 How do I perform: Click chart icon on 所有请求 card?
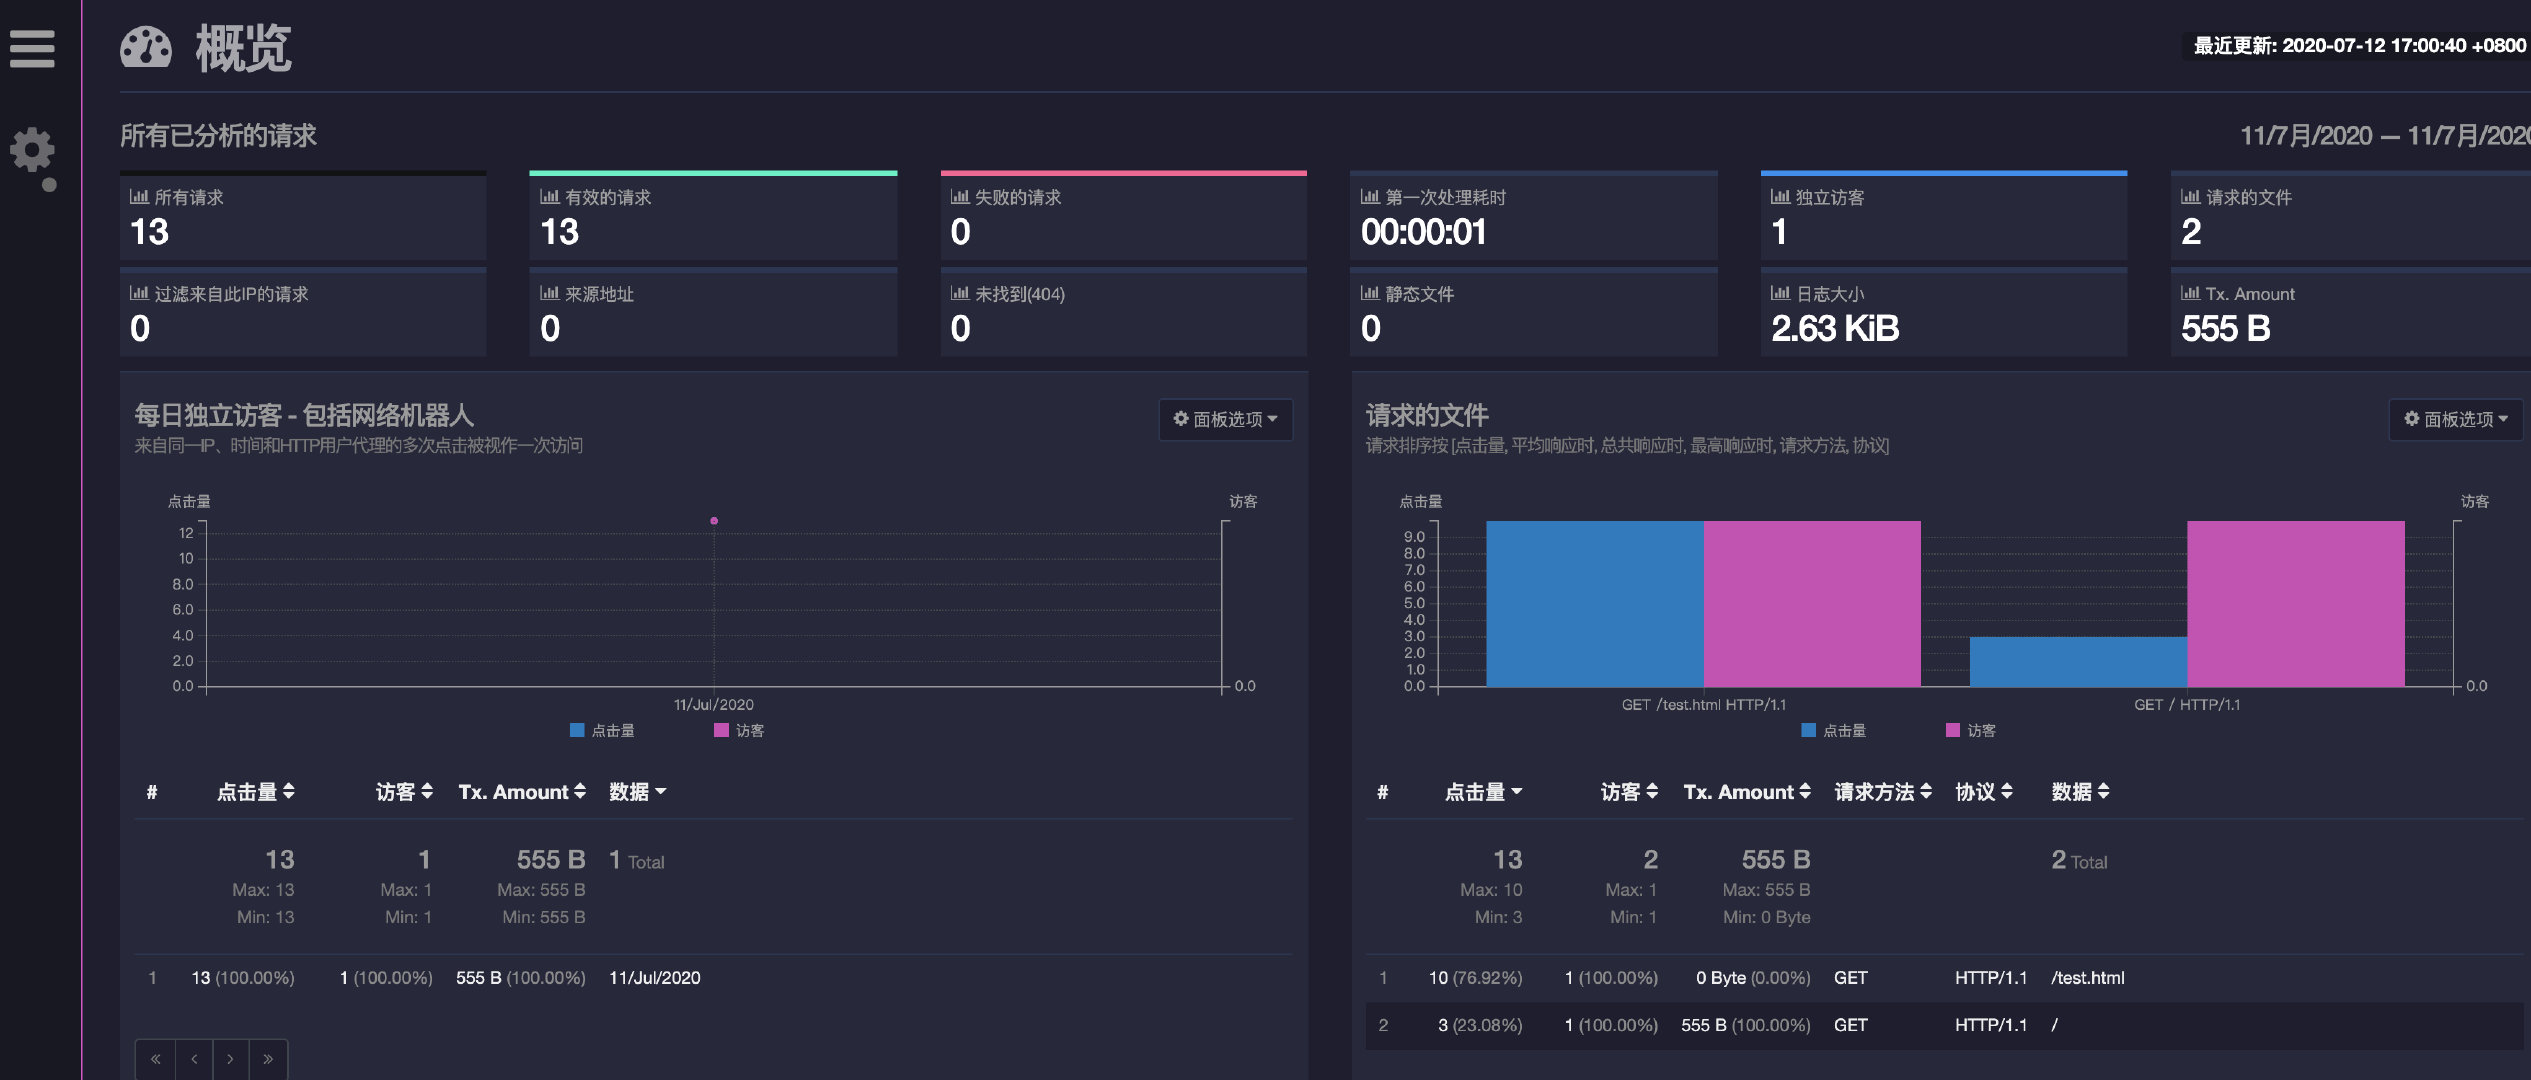tap(139, 197)
